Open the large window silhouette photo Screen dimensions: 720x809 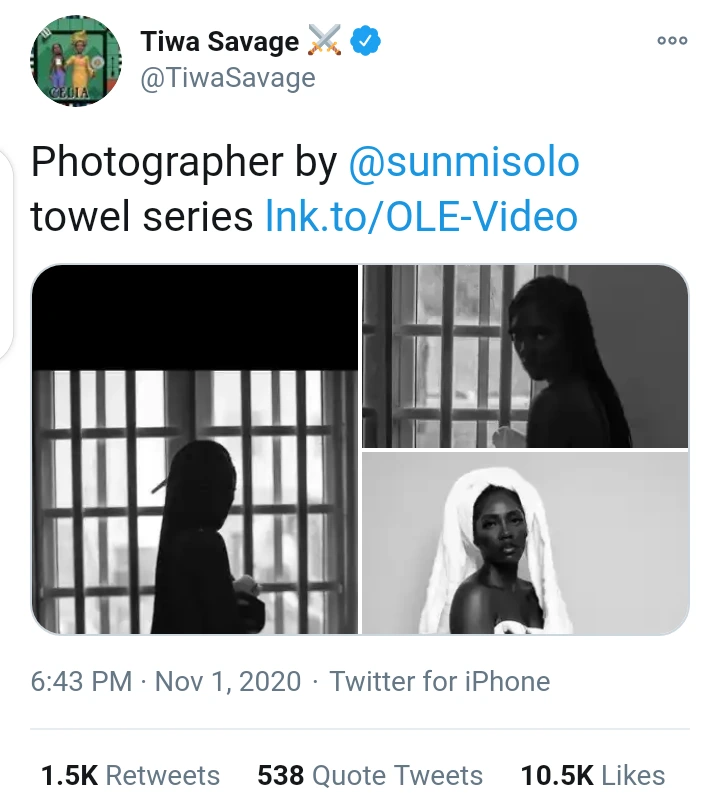[x=195, y=450]
